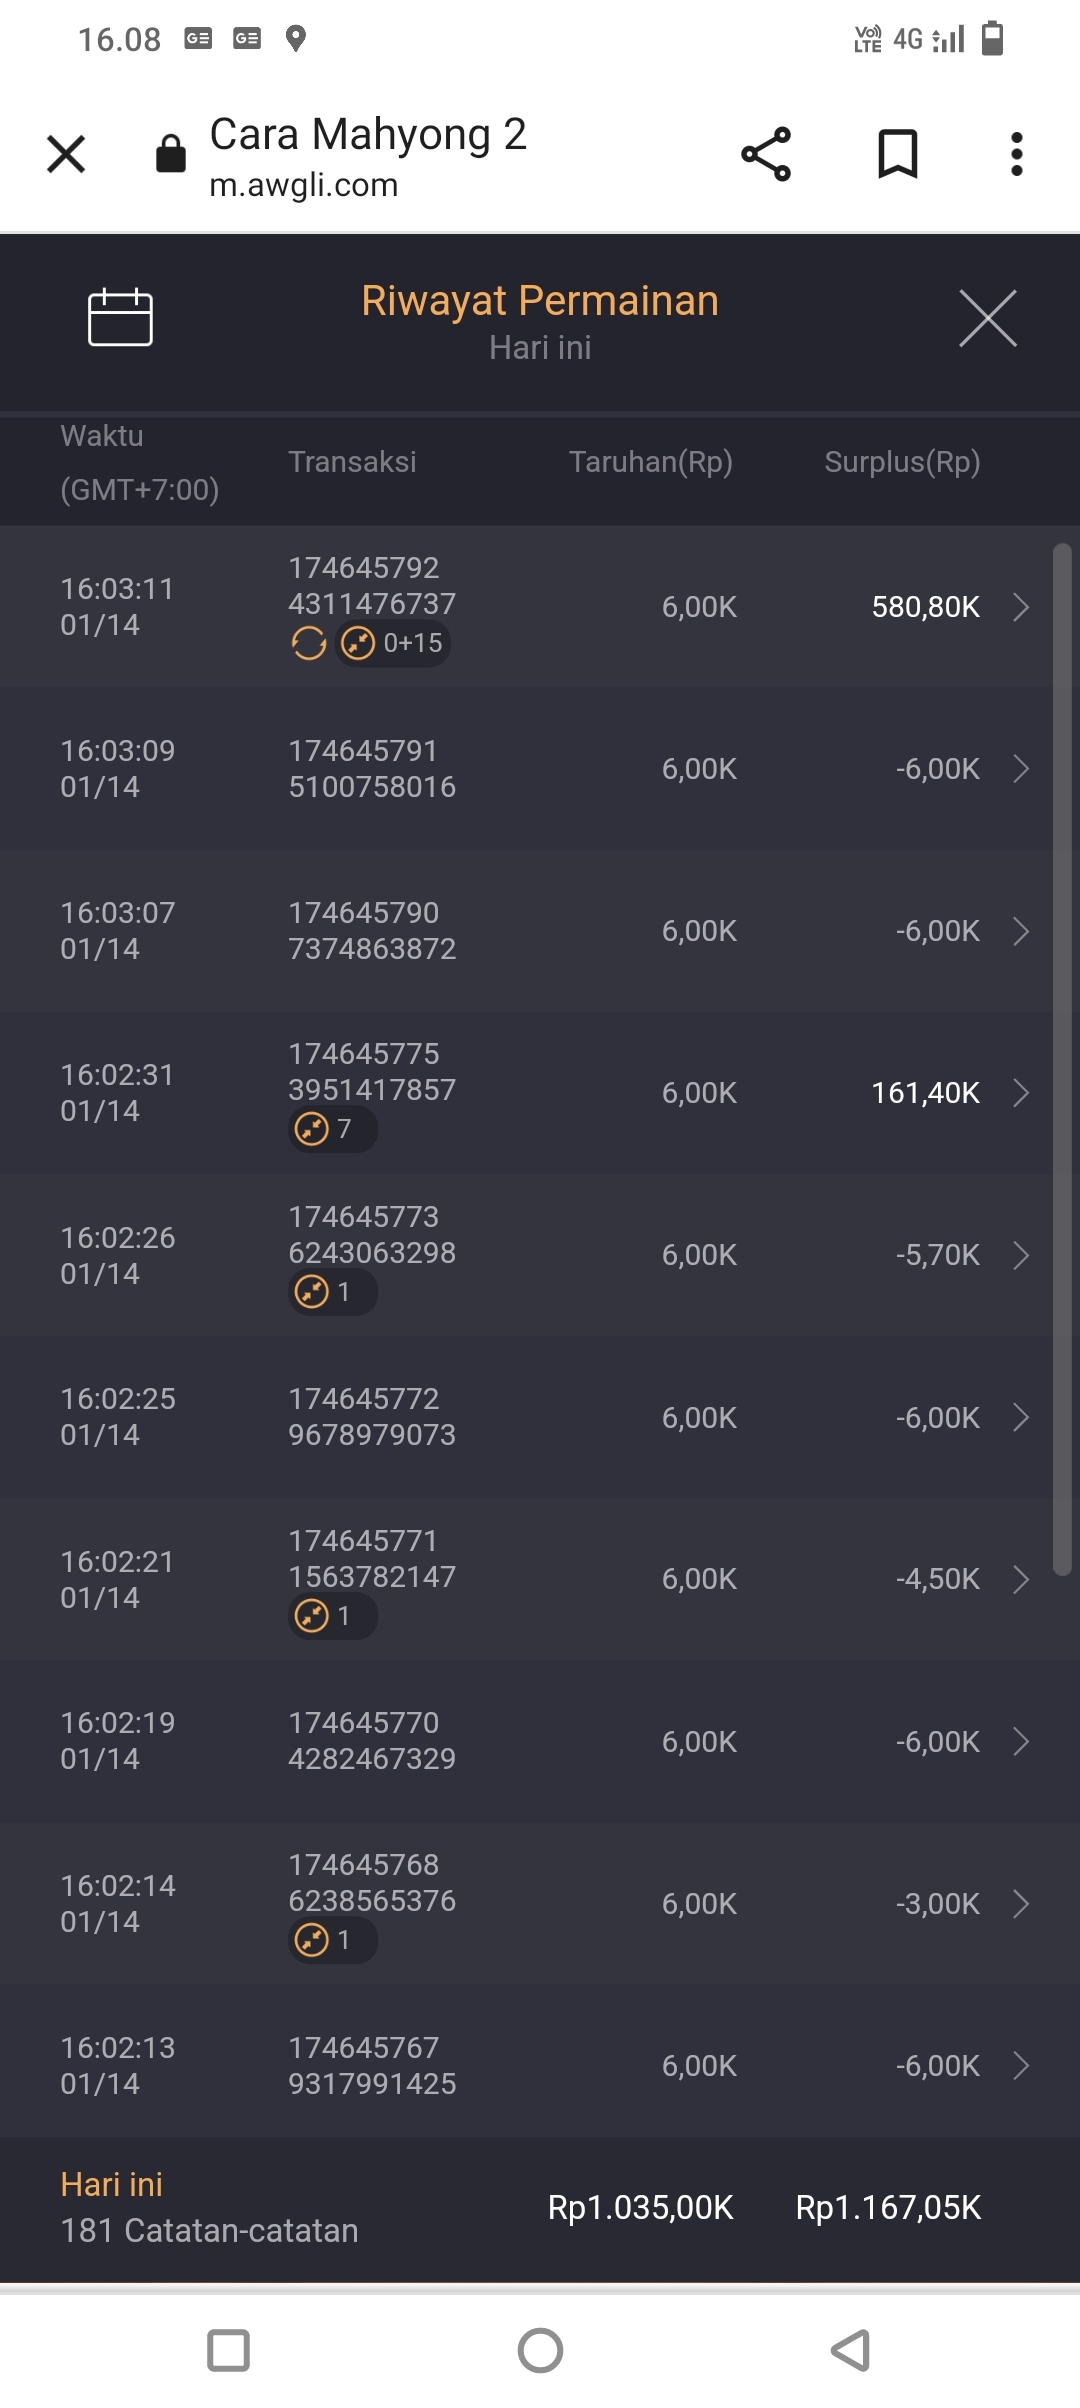Expand details for the 161,40K surplus row
Screen dimensions: 1080x2408
click(1020, 1093)
